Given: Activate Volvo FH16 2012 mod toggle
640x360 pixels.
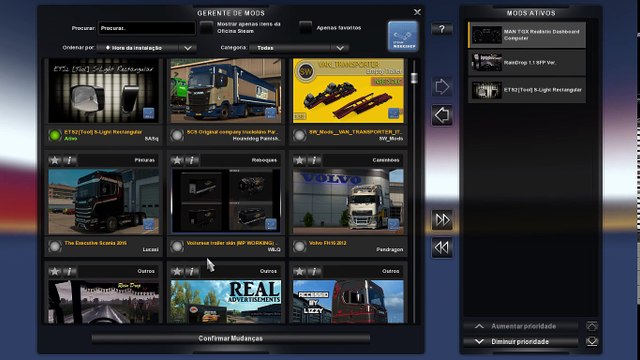Looking at the screenshot, I should [x=299, y=246].
